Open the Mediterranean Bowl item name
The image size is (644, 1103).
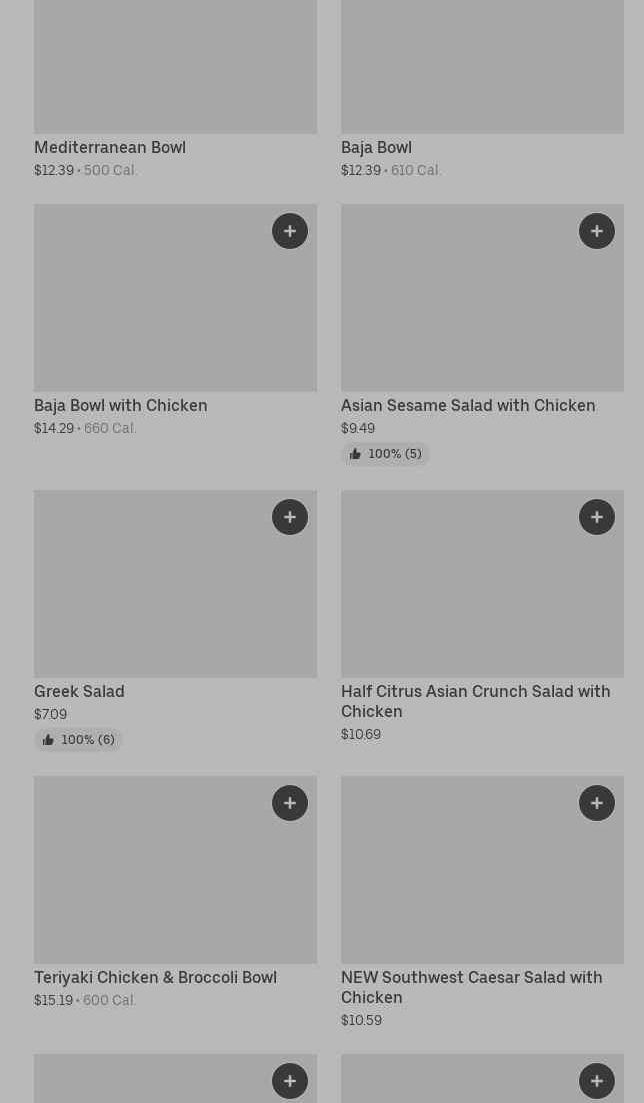tap(110, 147)
